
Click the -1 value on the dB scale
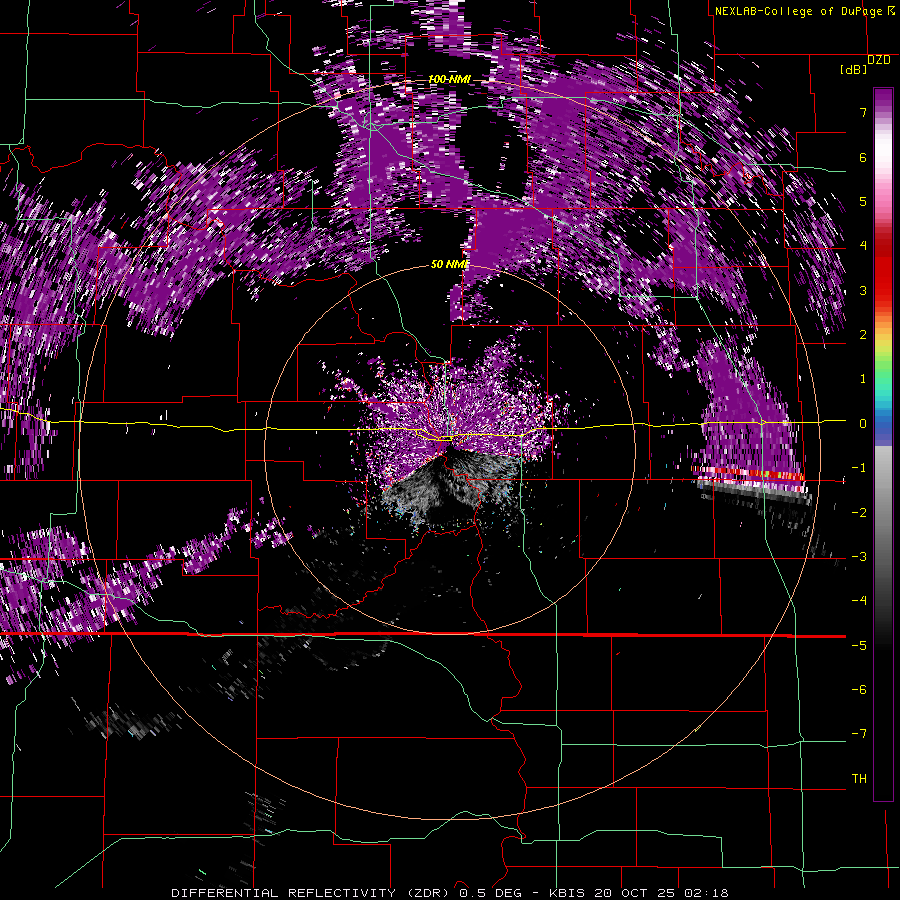coord(859,468)
